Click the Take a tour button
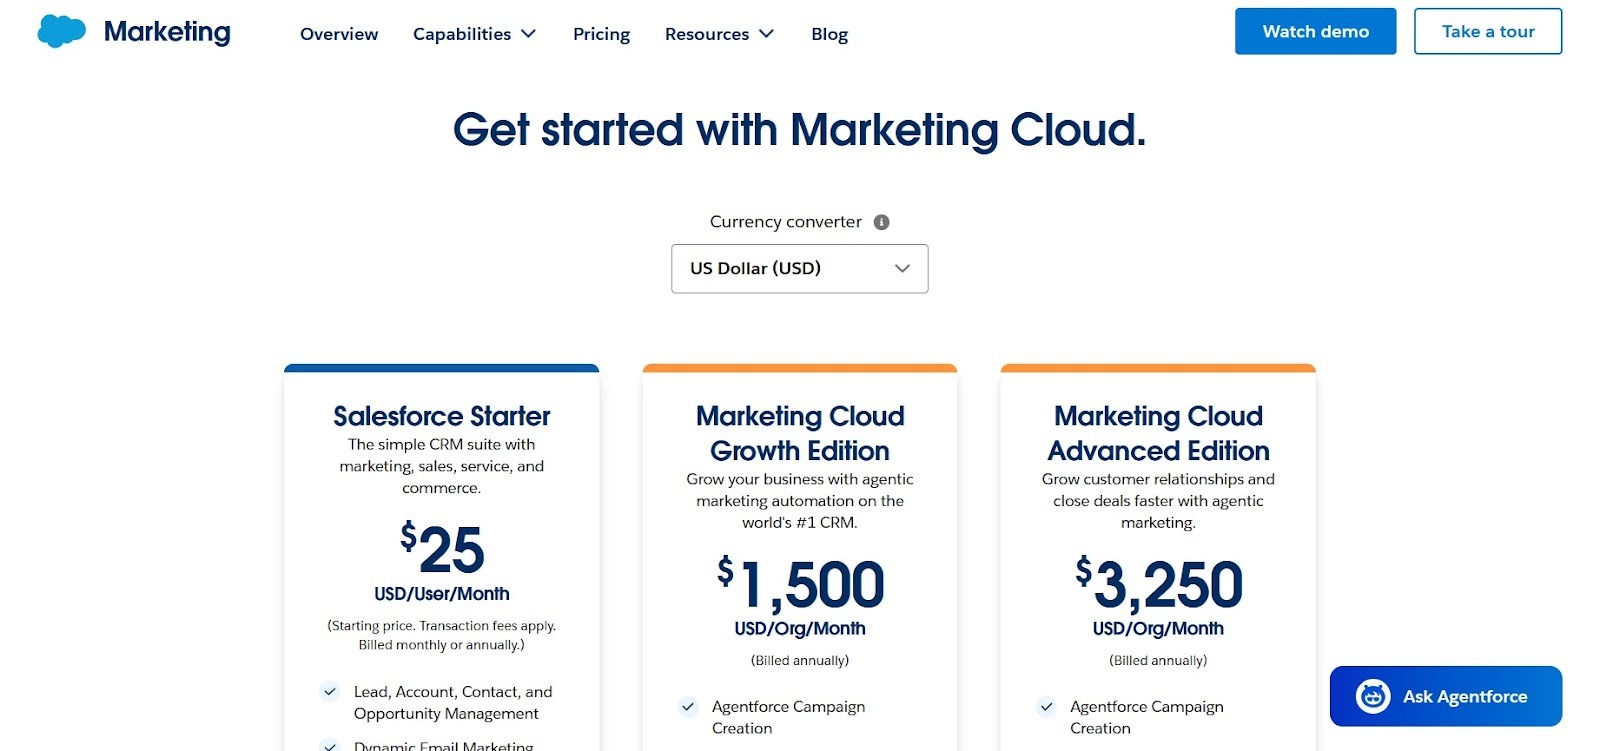Viewport: 1600px width, 751px height. (x=1487, y=31)
